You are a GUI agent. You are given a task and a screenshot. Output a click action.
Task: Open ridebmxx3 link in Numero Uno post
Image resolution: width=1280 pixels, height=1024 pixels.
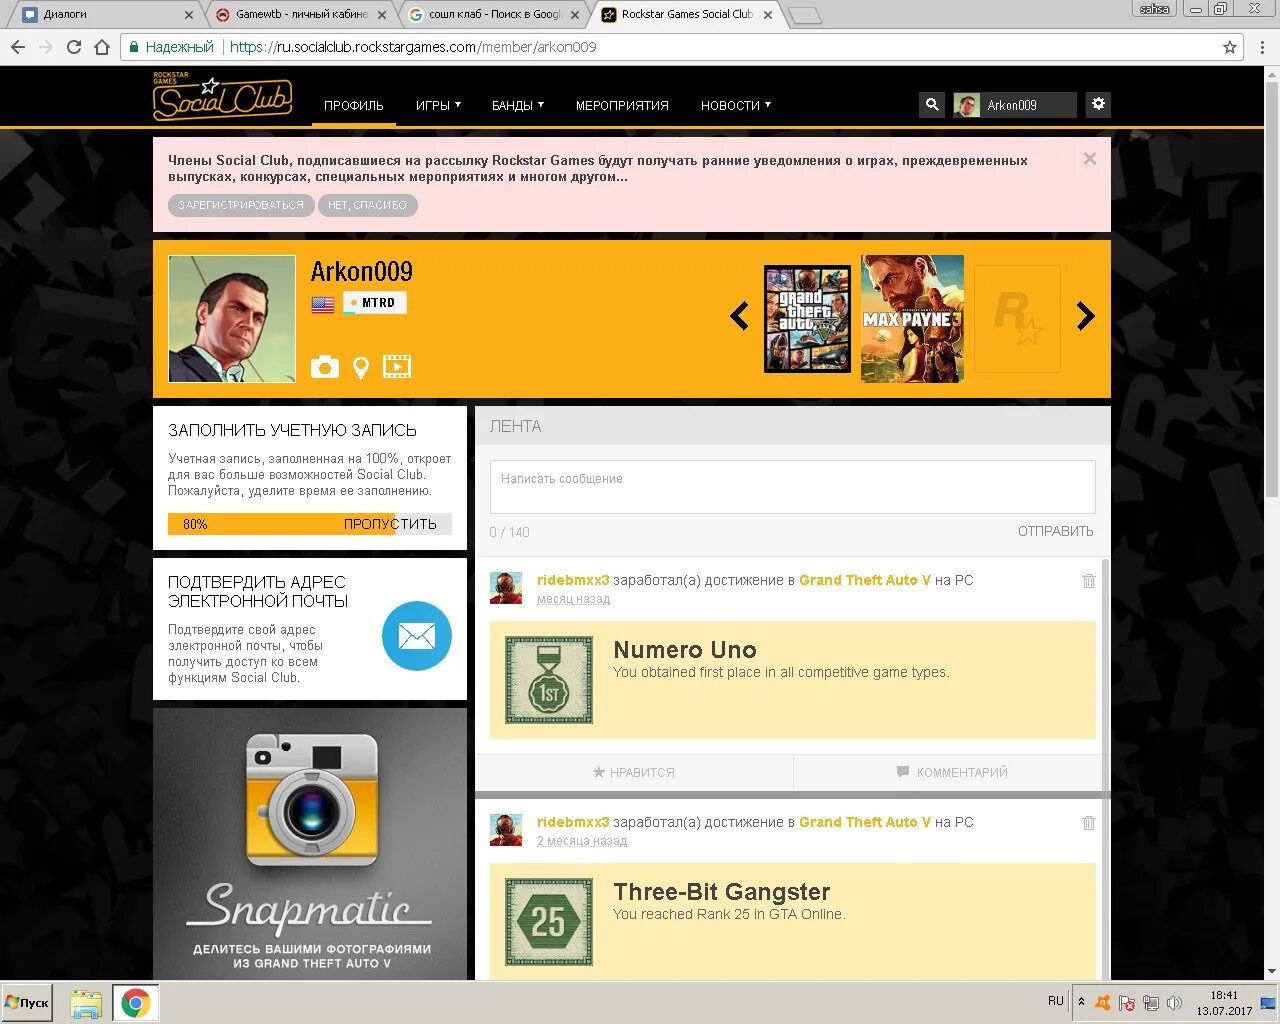573,580
